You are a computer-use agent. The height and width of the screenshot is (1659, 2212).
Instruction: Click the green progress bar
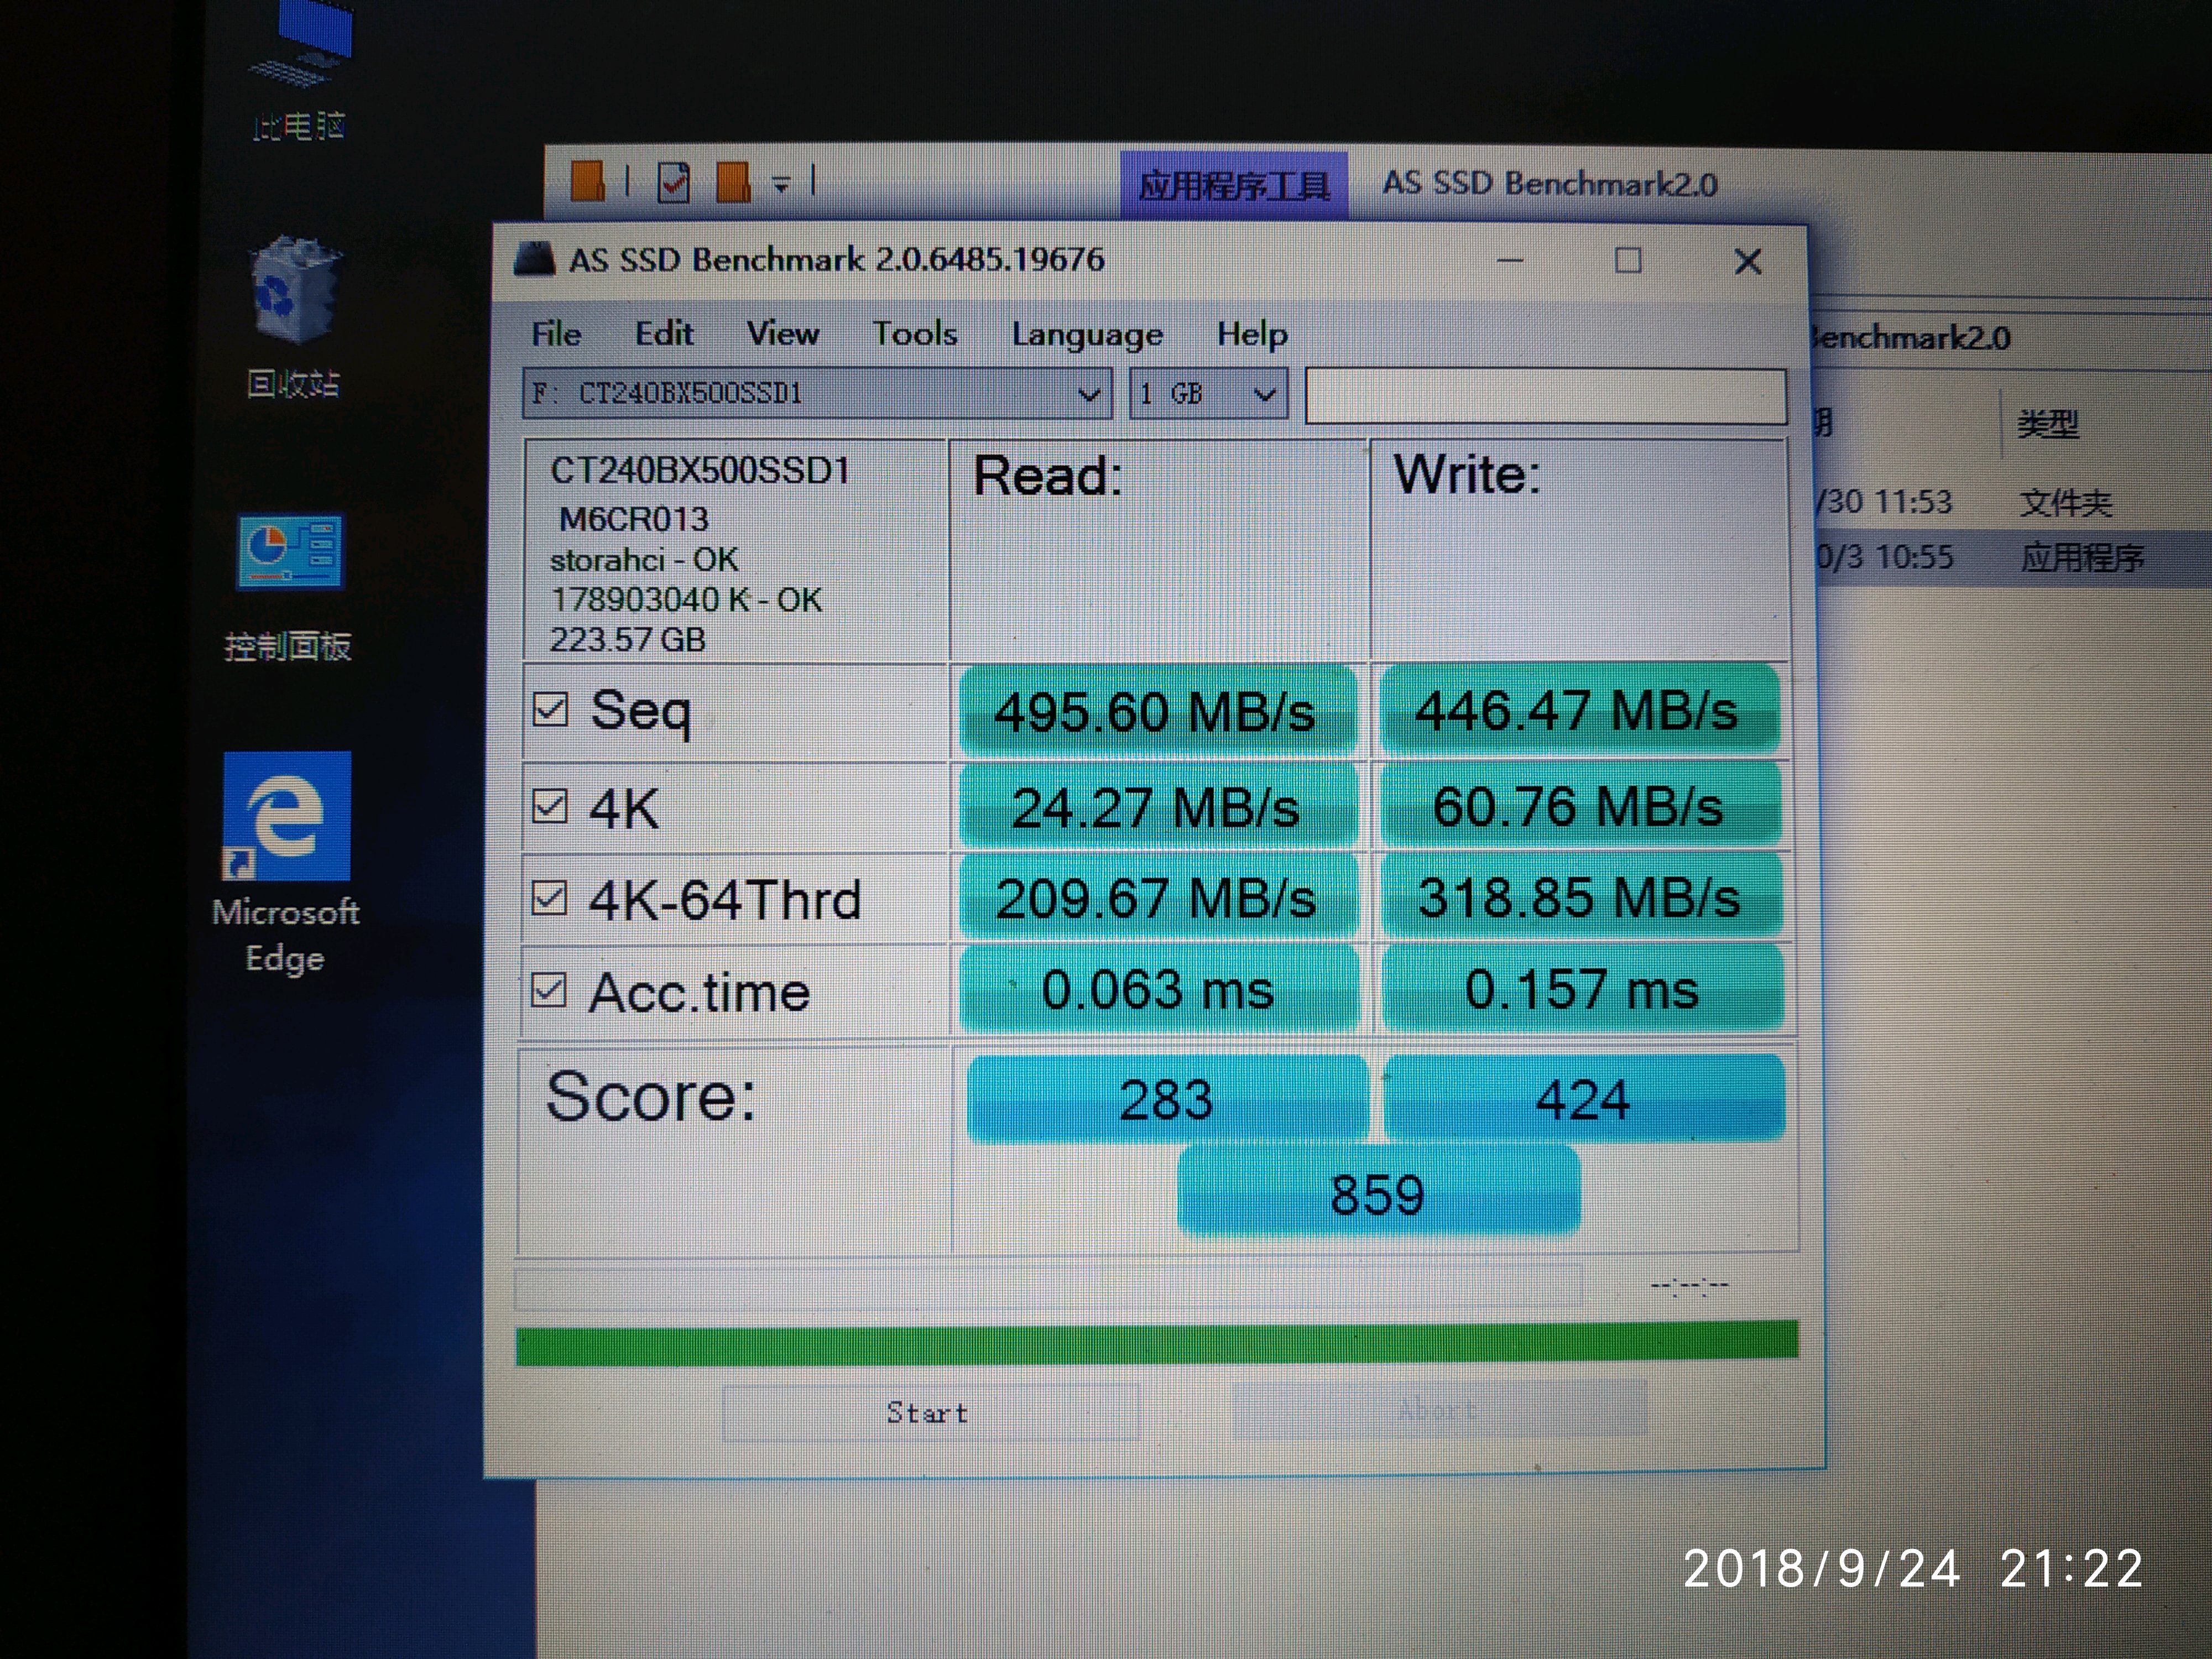pyautogui.click(x=1157, y=1343)
